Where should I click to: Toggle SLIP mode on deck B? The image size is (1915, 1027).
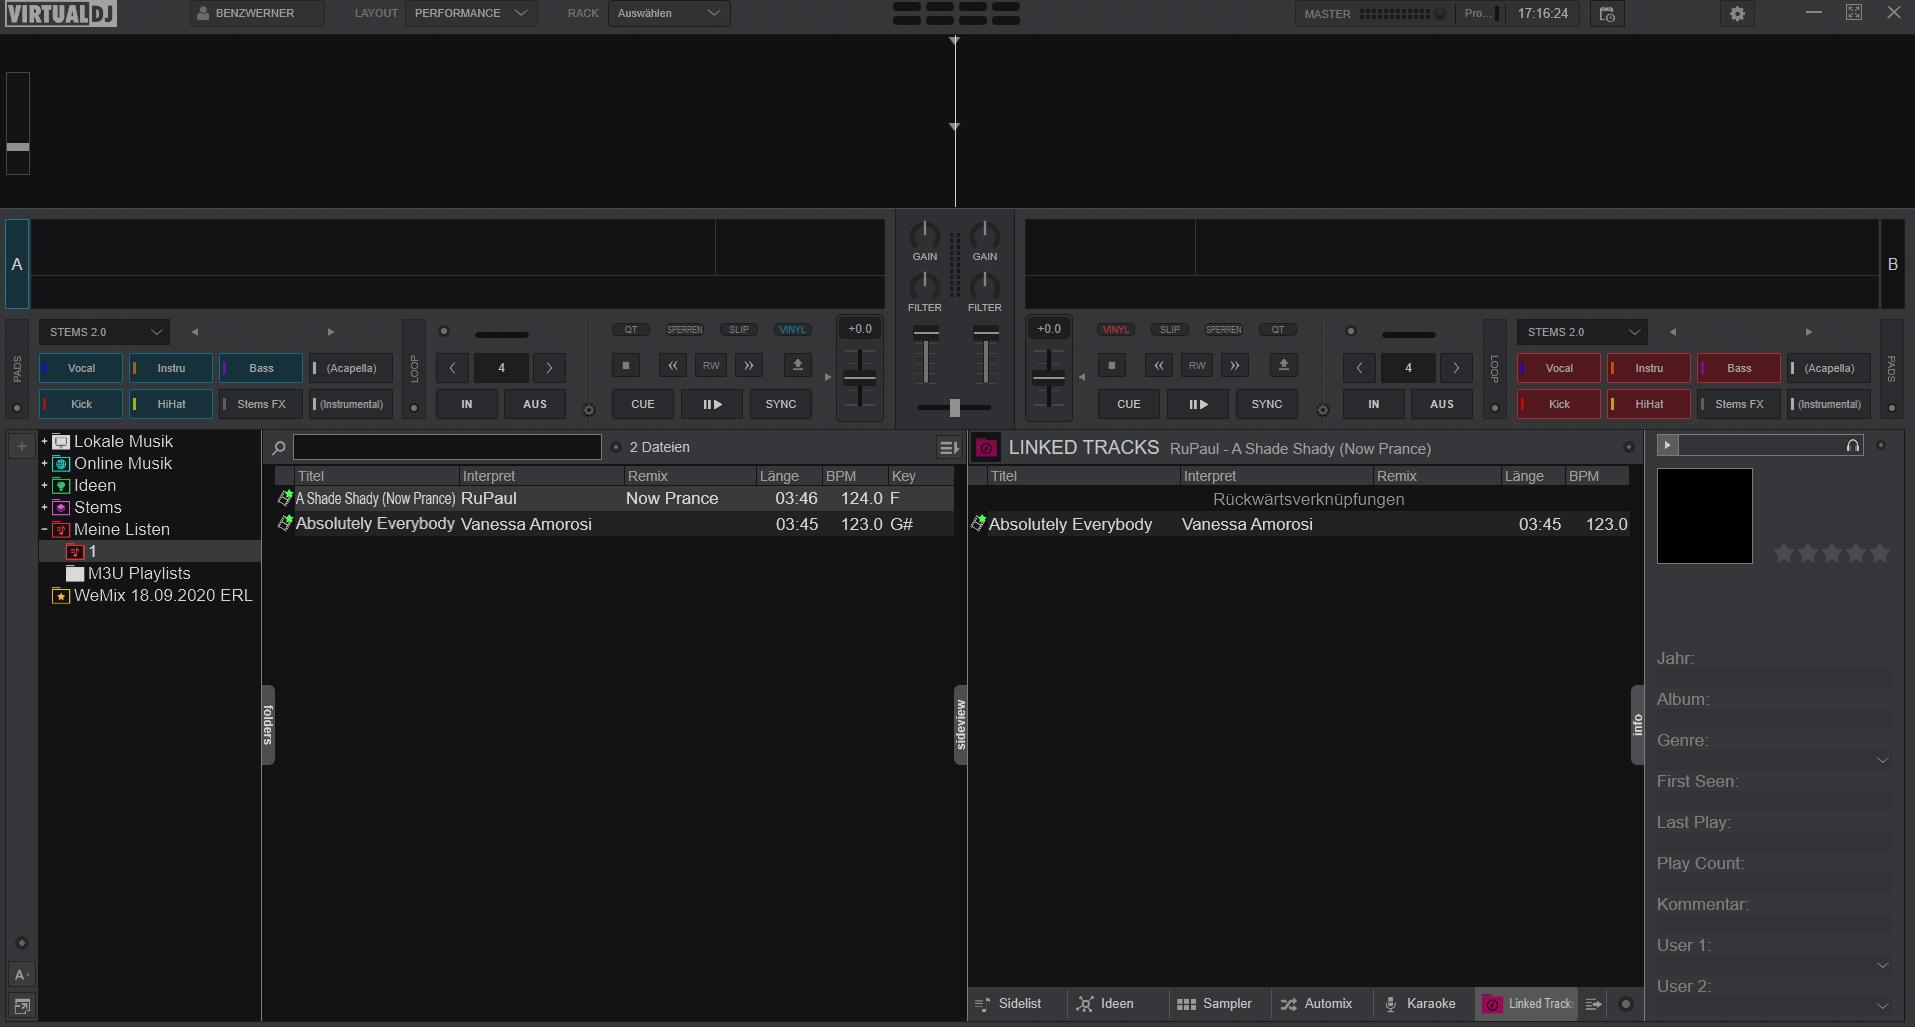(1169, 329)
